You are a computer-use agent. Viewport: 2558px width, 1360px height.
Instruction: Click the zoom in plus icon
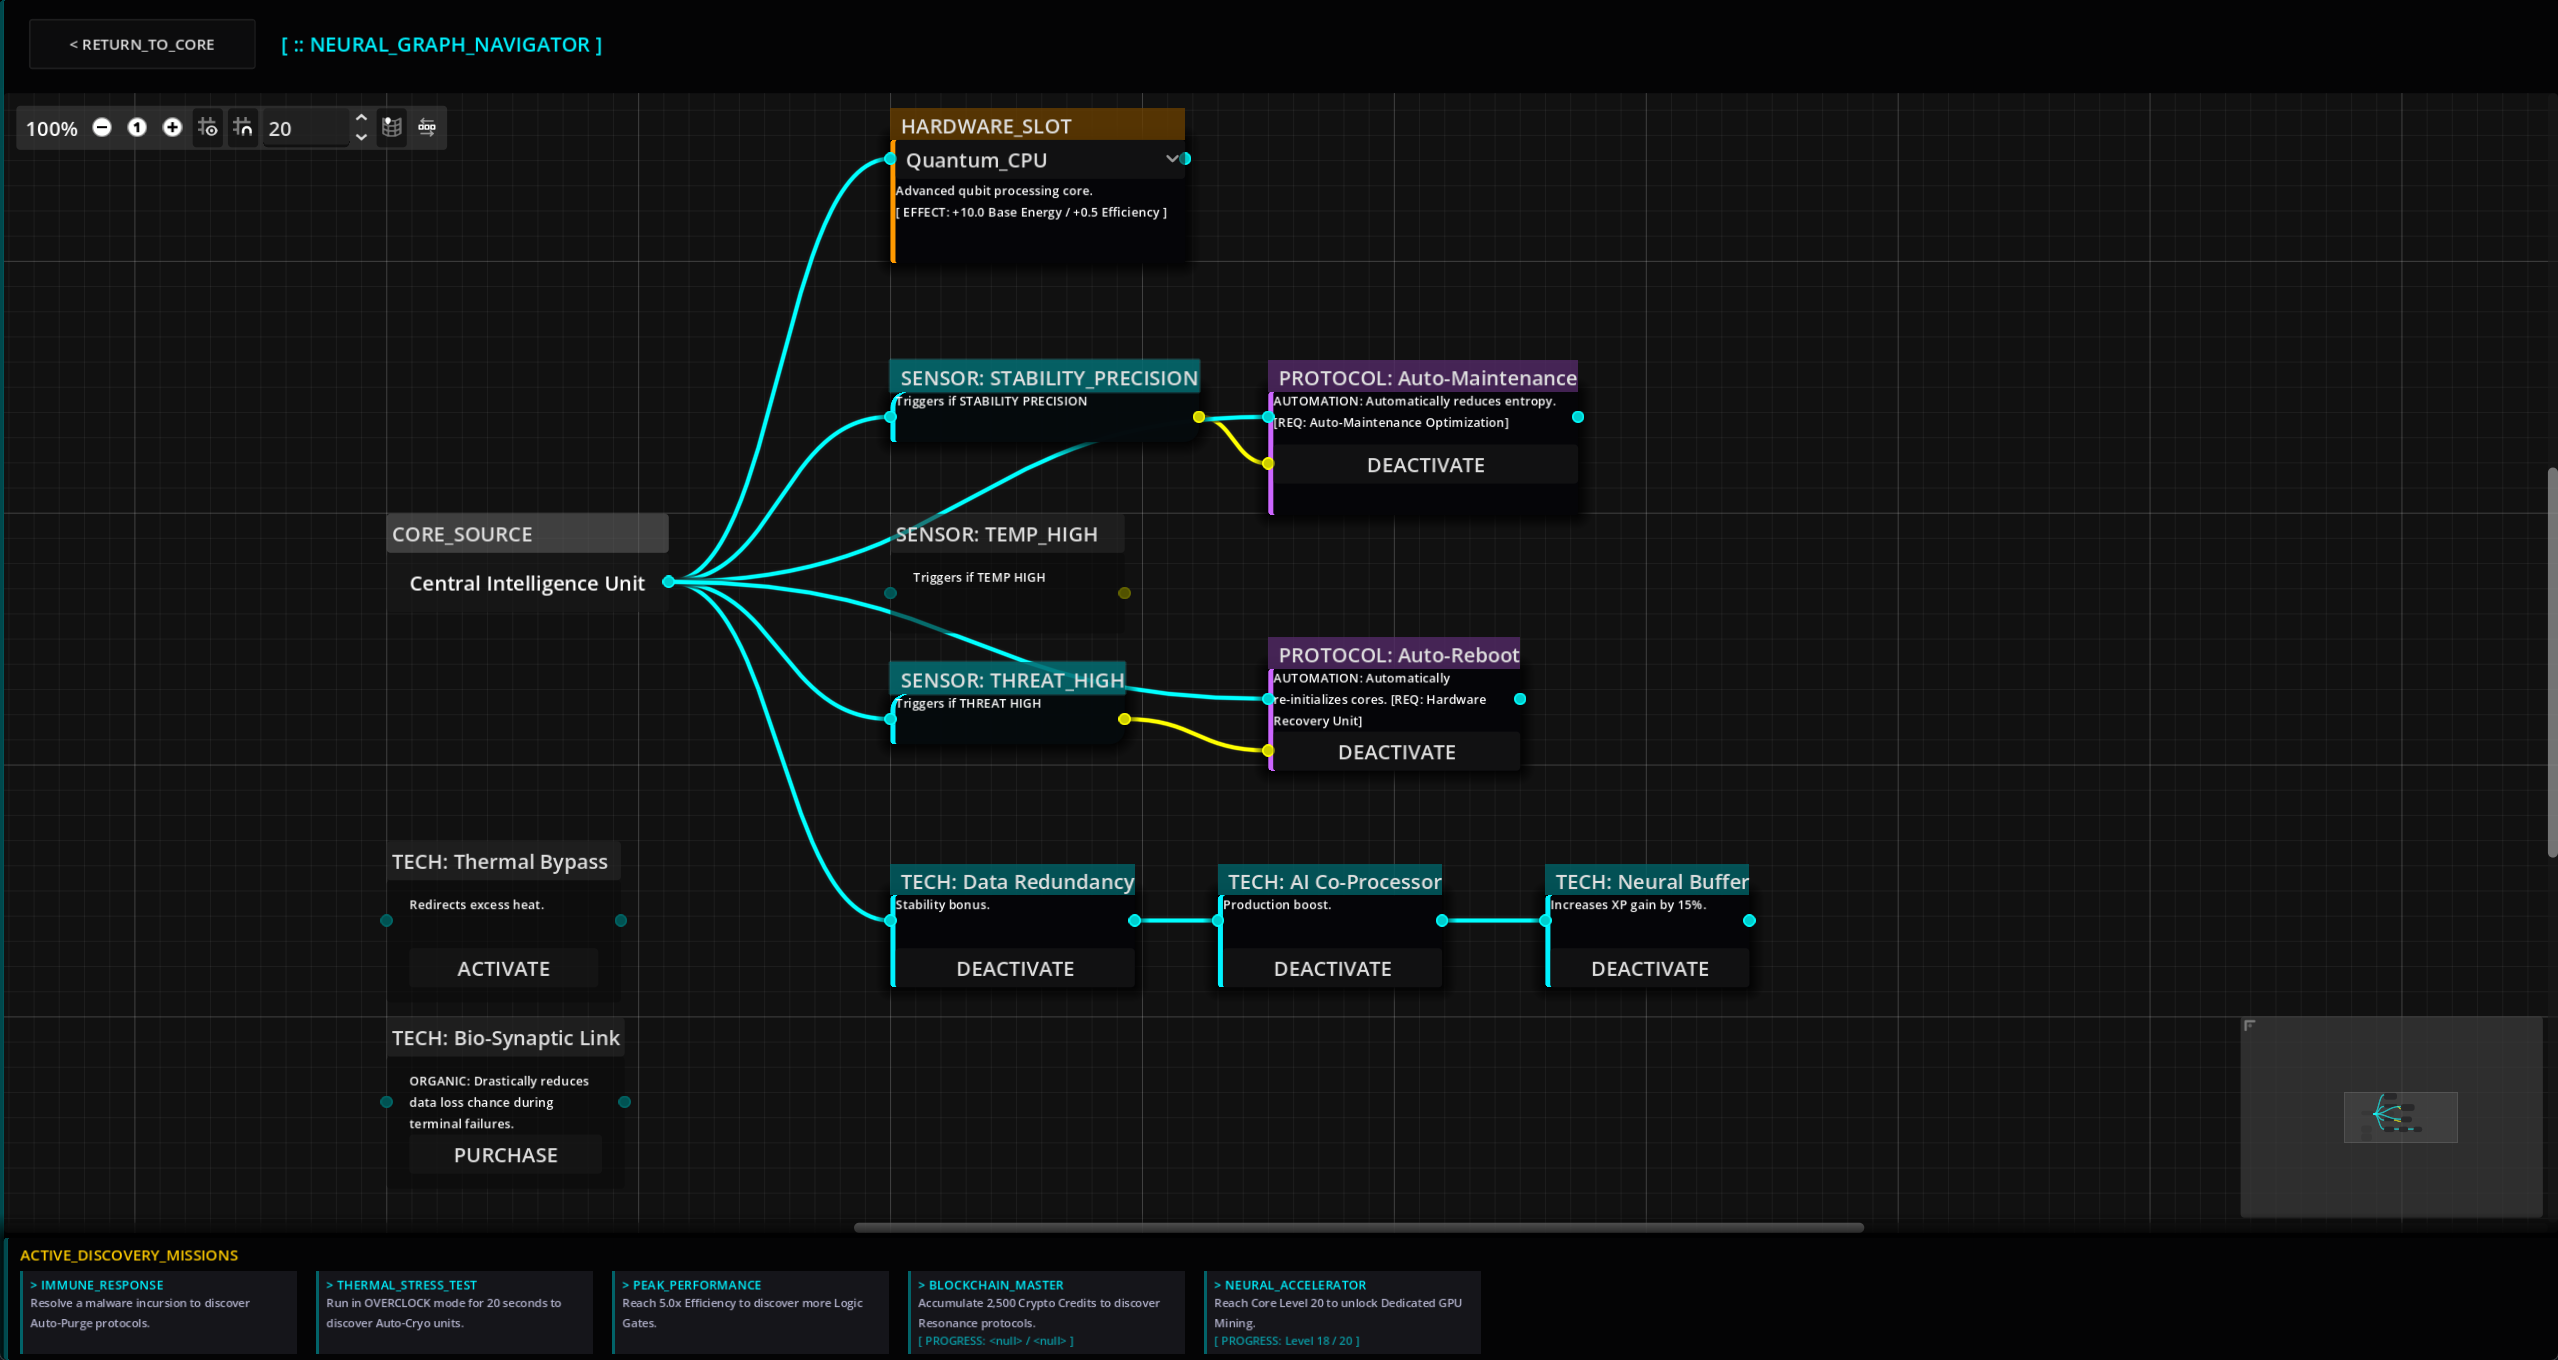pos(172,127)
